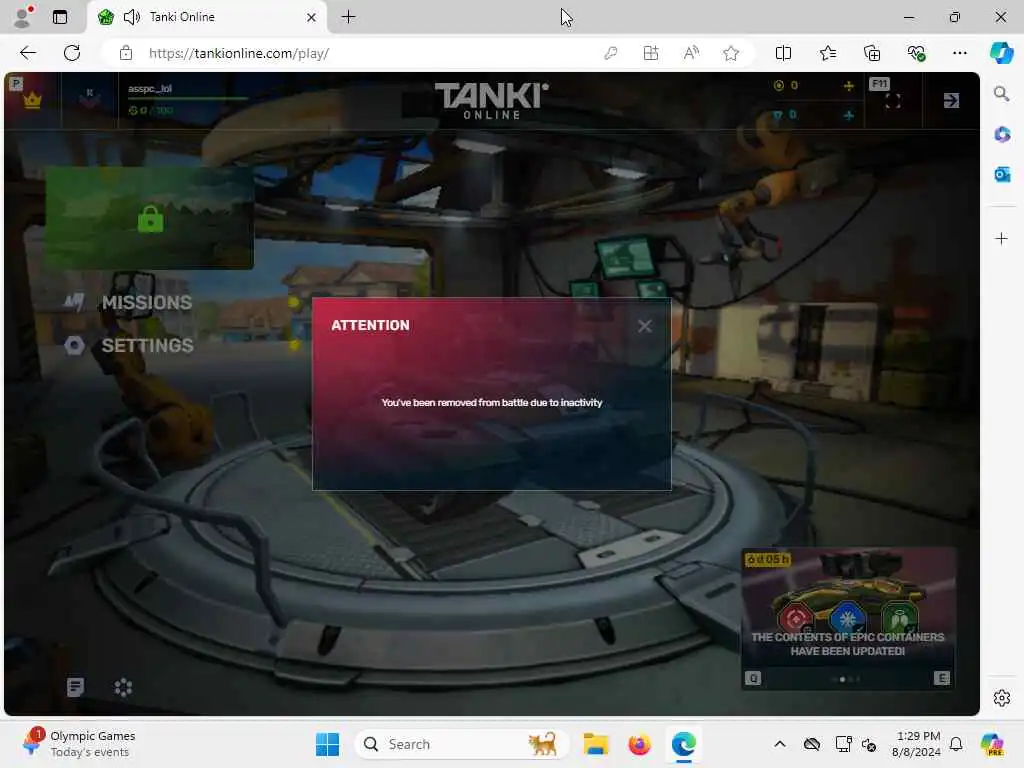Open the install app icon in the address bar
1024x768 pixels.
pos(650,53)
